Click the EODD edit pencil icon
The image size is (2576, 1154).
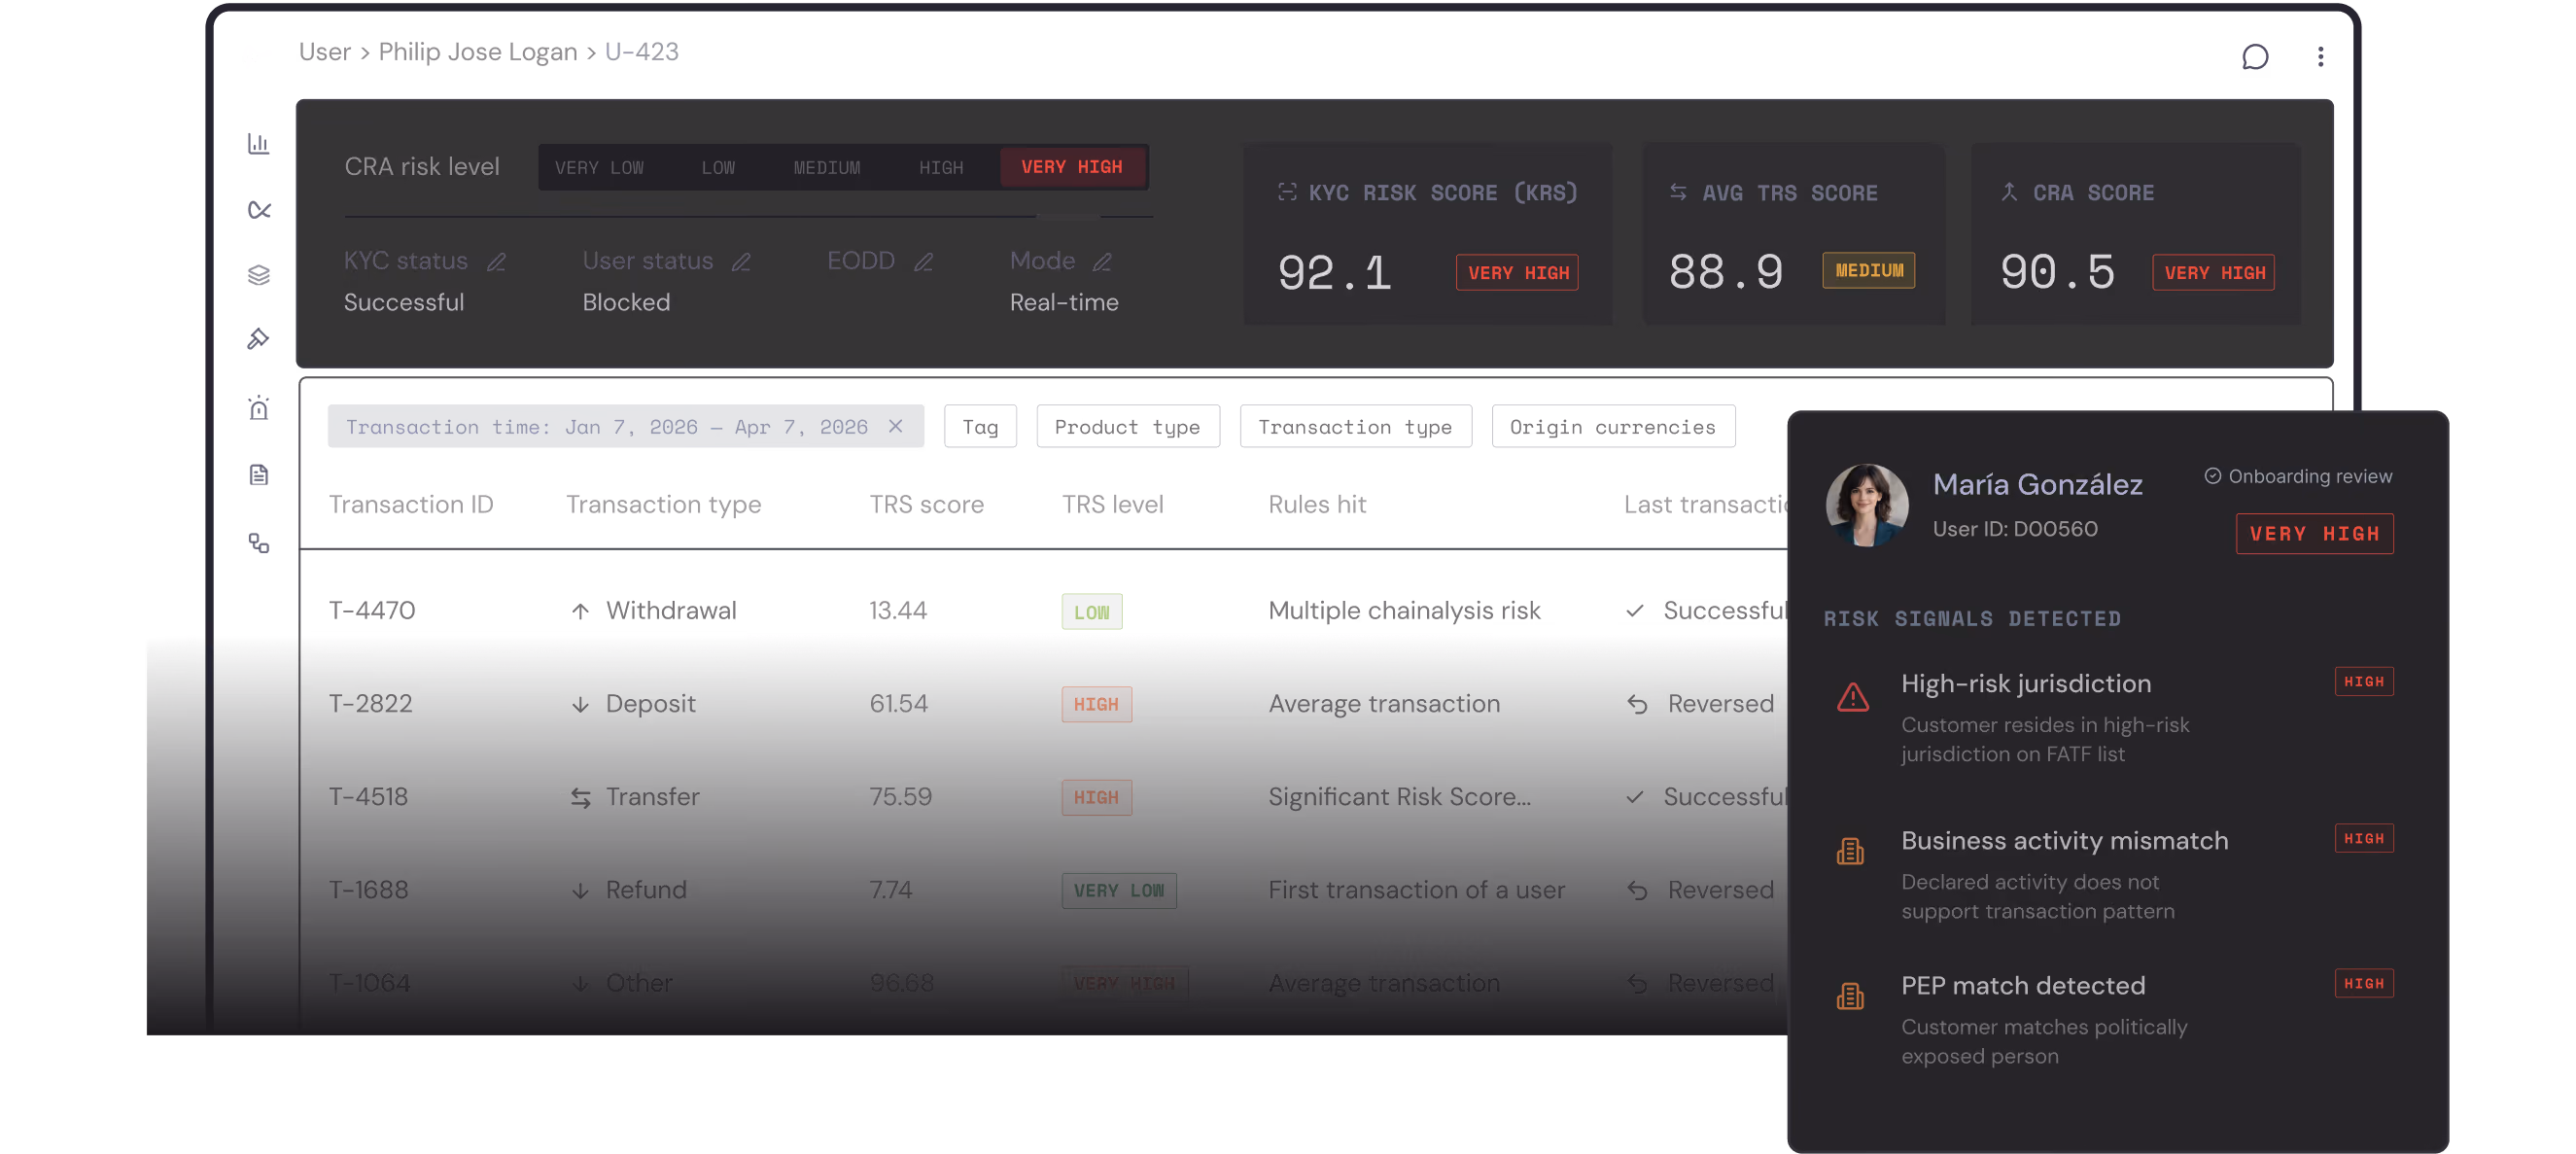pos(923,262)
